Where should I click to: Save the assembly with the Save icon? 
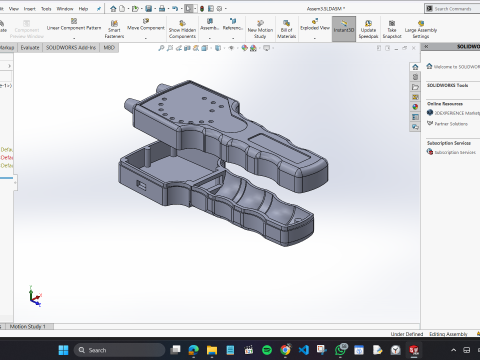coord(149,9)
